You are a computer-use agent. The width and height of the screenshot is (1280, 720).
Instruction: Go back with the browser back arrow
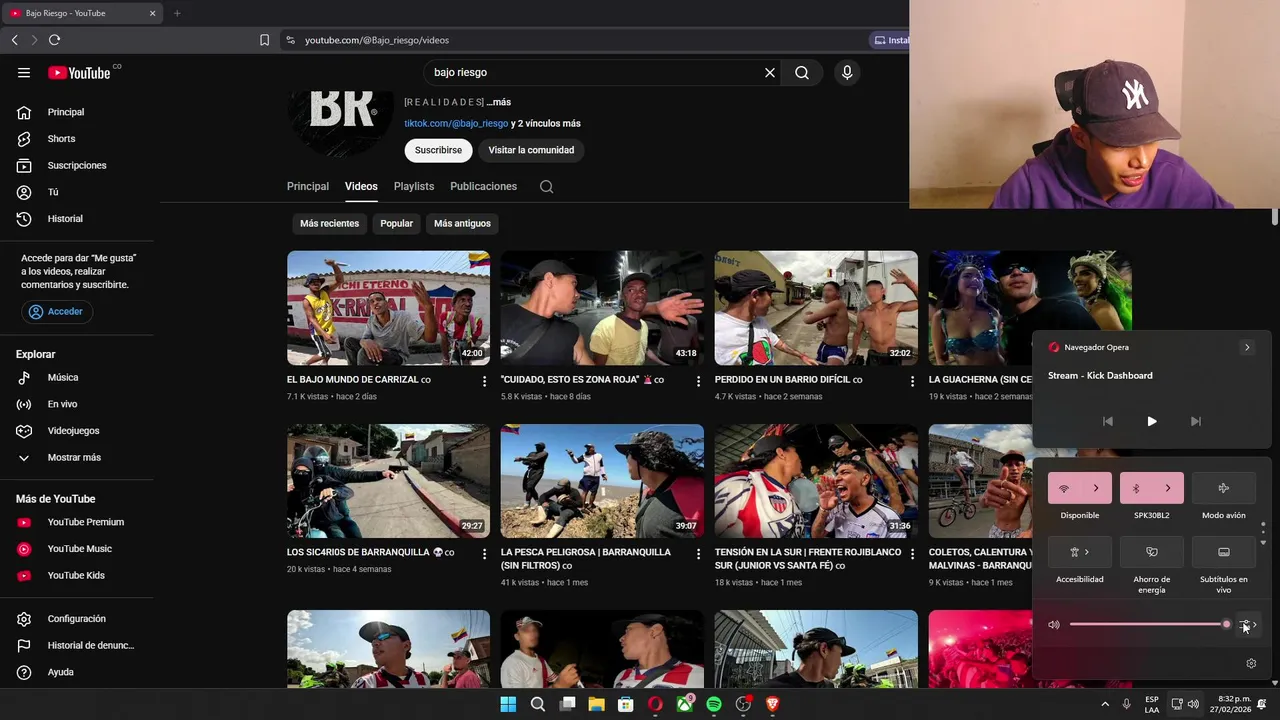tap(14, 40)
